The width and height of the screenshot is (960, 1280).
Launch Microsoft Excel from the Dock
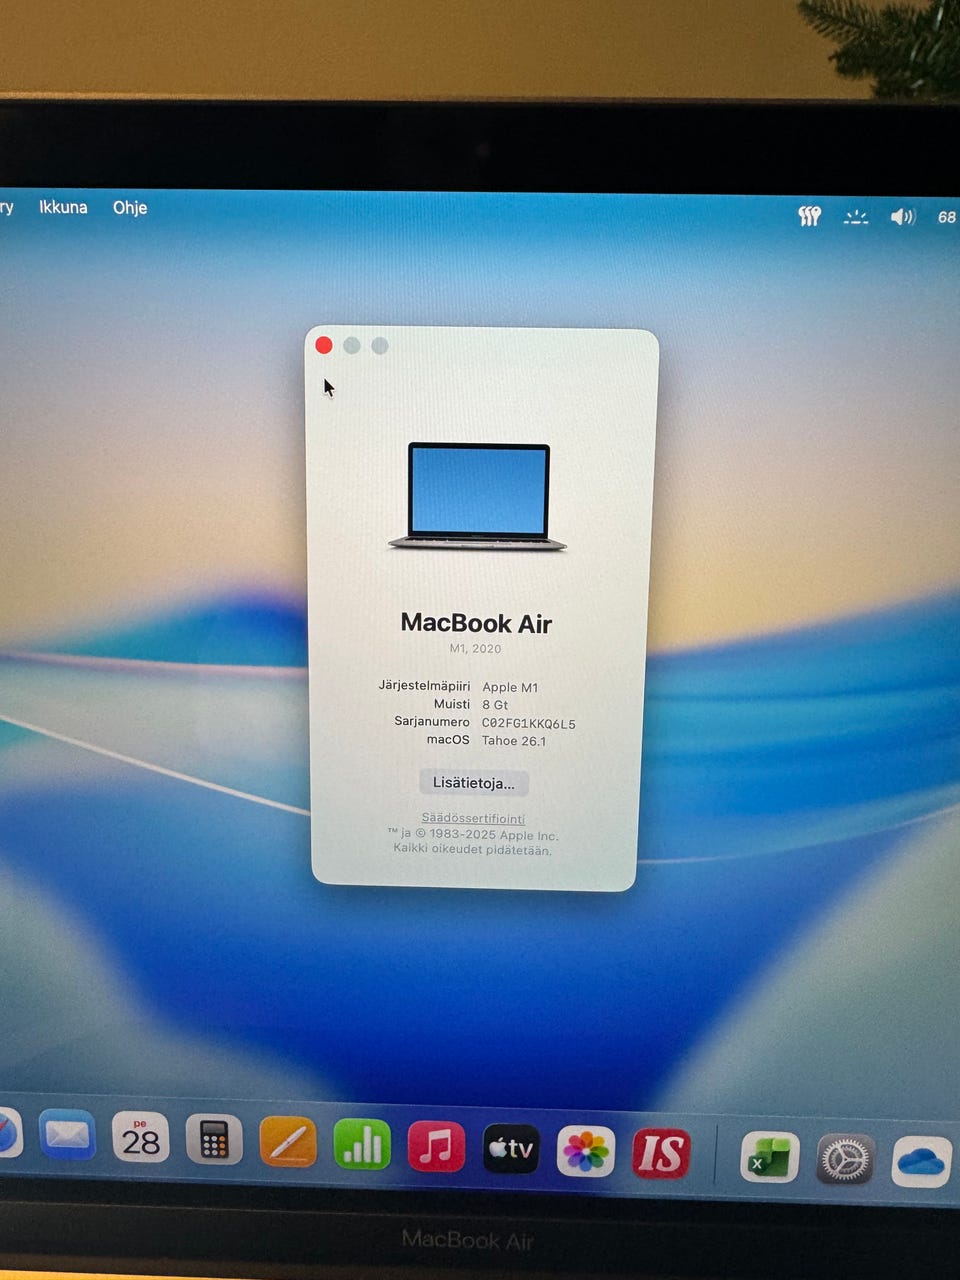[770, 1157]
